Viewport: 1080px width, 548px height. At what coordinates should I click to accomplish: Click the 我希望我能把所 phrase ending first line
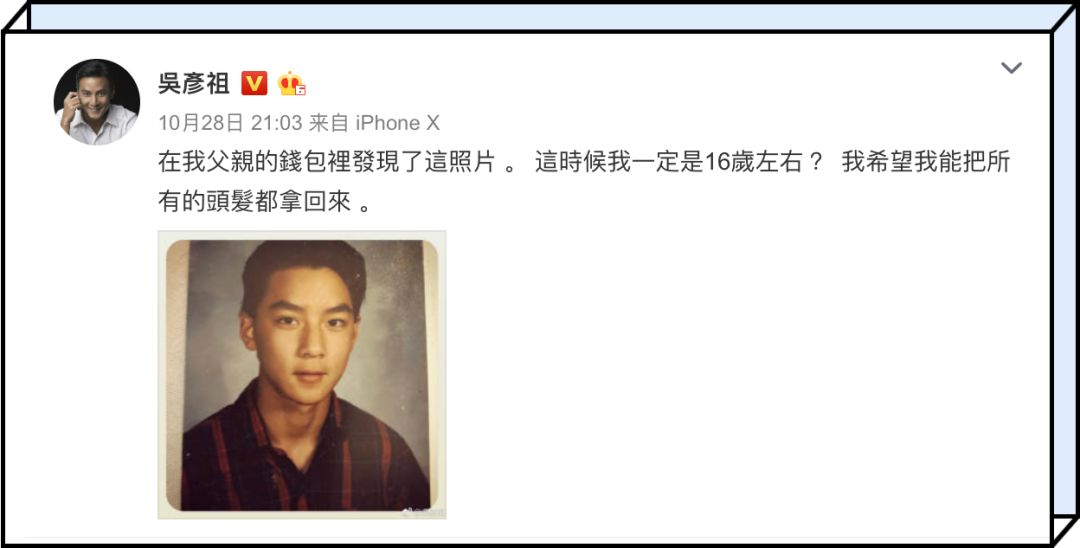925,163
